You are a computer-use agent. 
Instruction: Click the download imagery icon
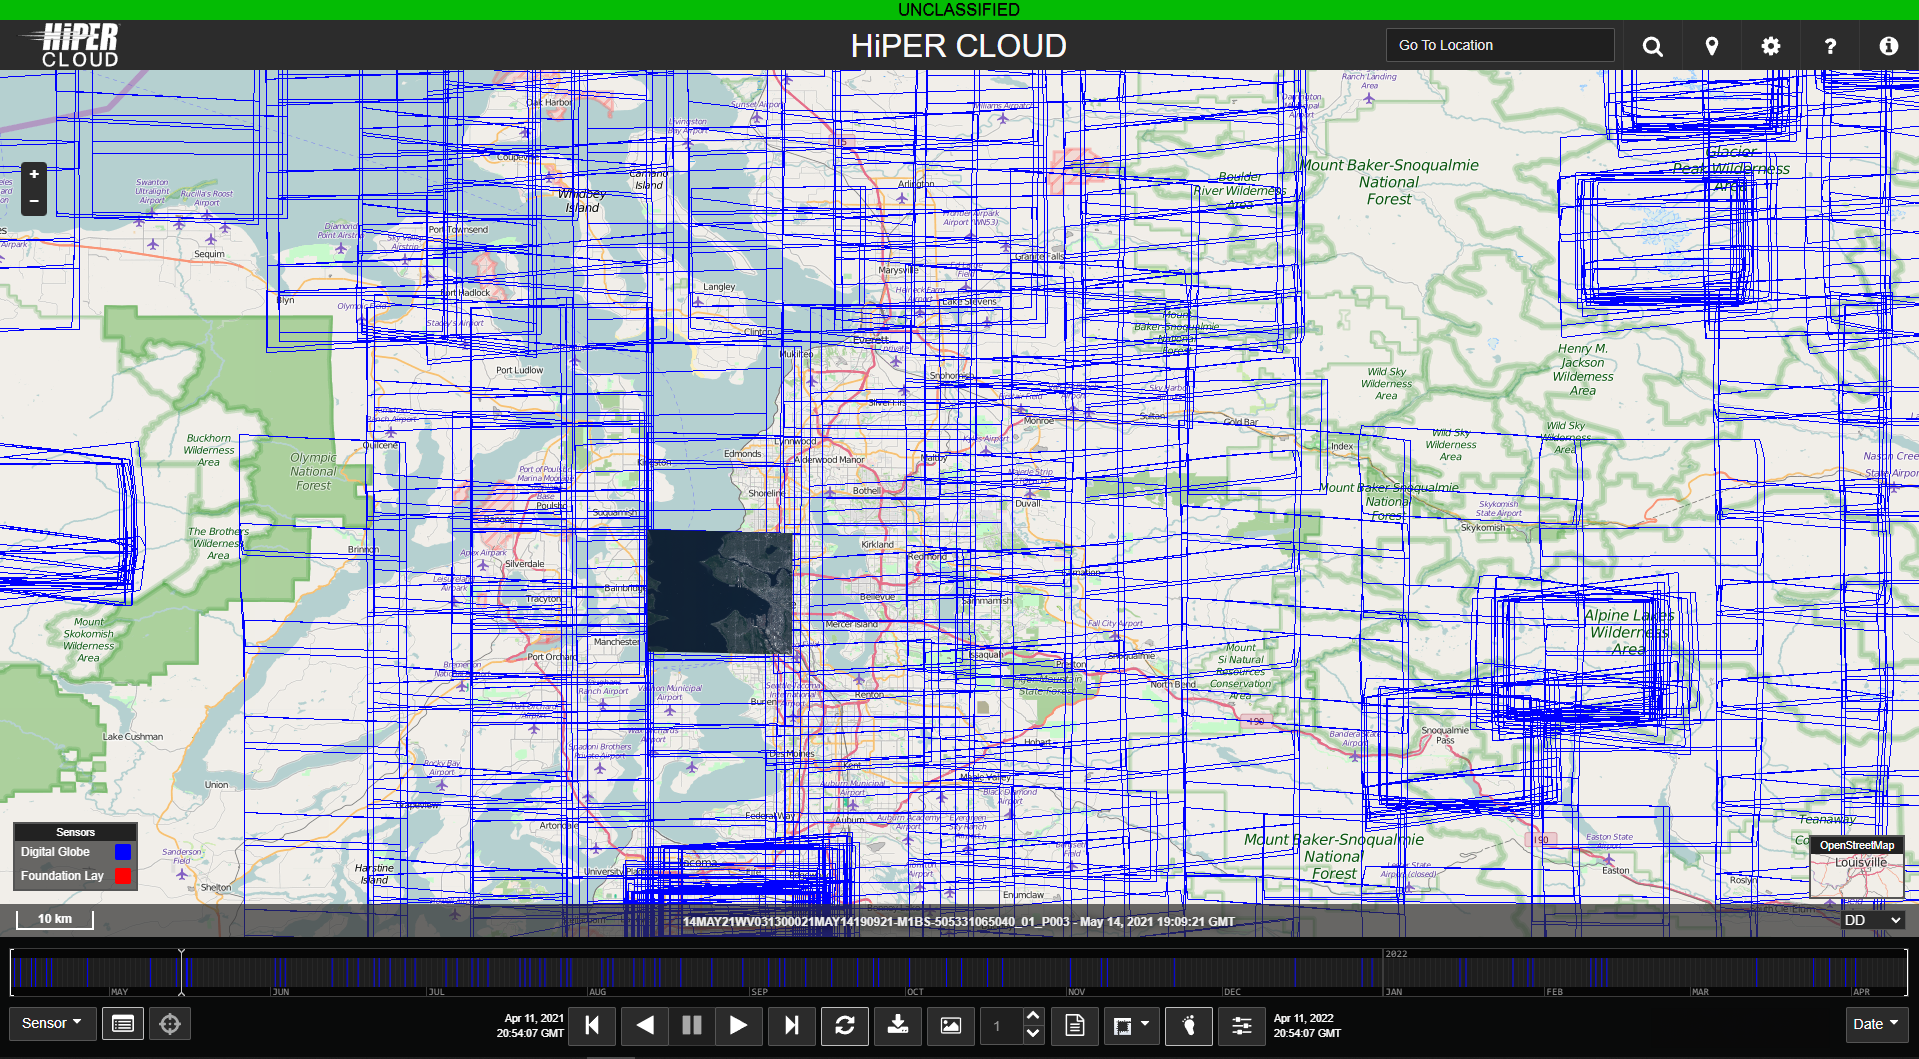click(897, 1025)
